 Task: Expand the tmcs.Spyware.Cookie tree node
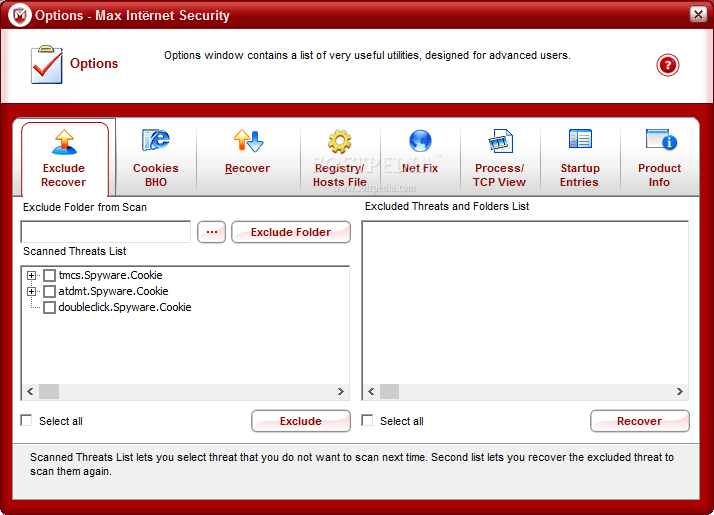[31, 275]
